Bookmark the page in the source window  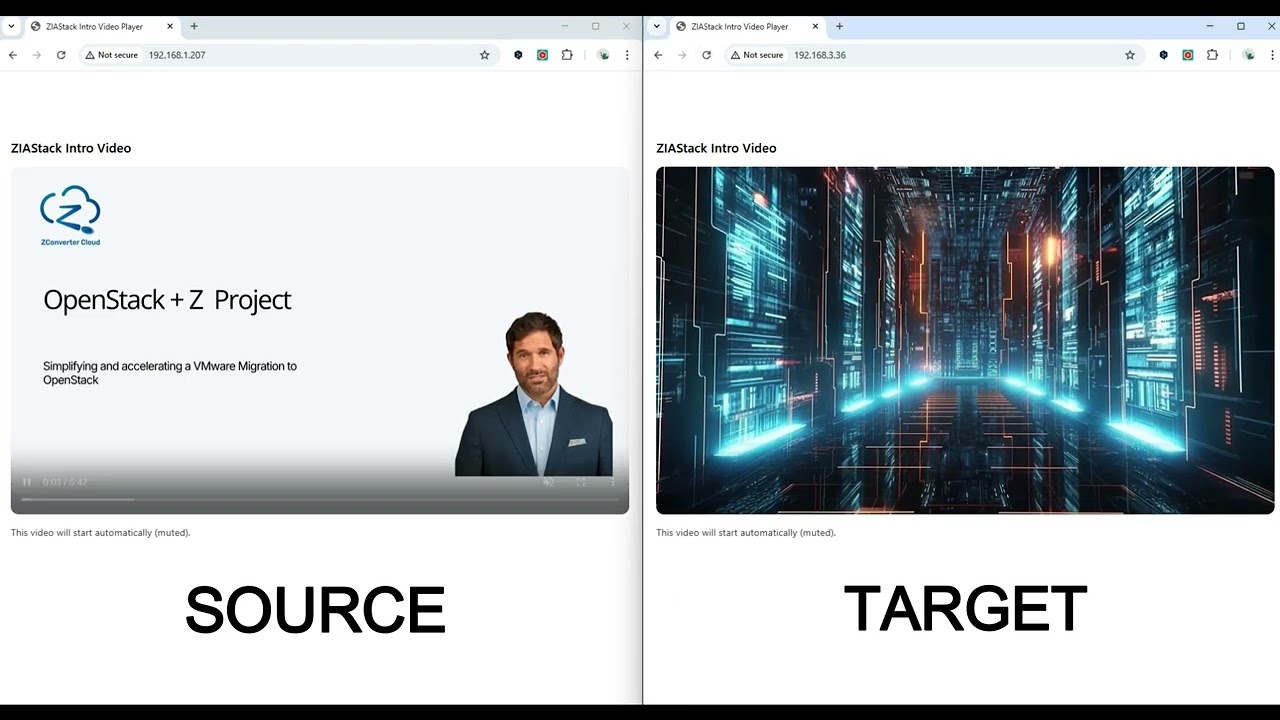click(x=485, y=55)
